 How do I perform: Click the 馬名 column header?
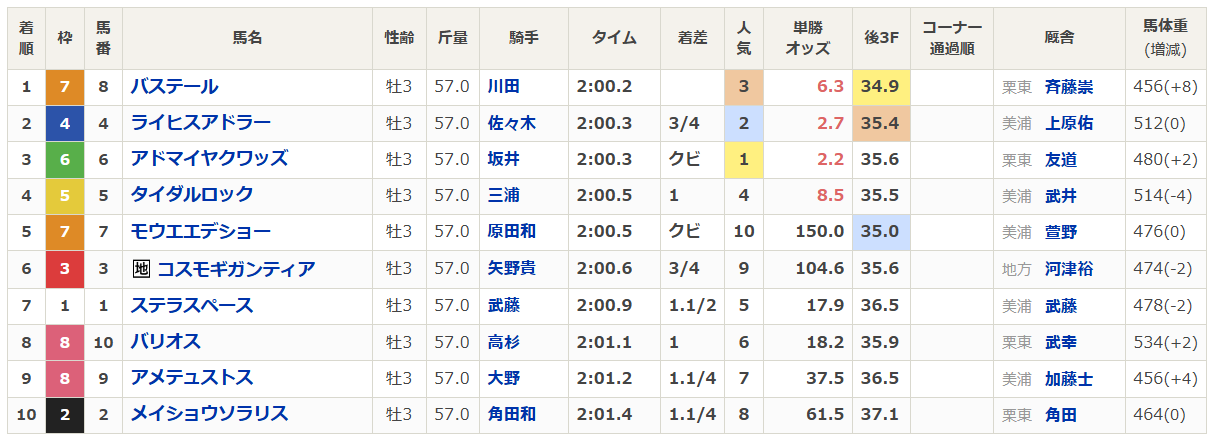pos(247,37)
